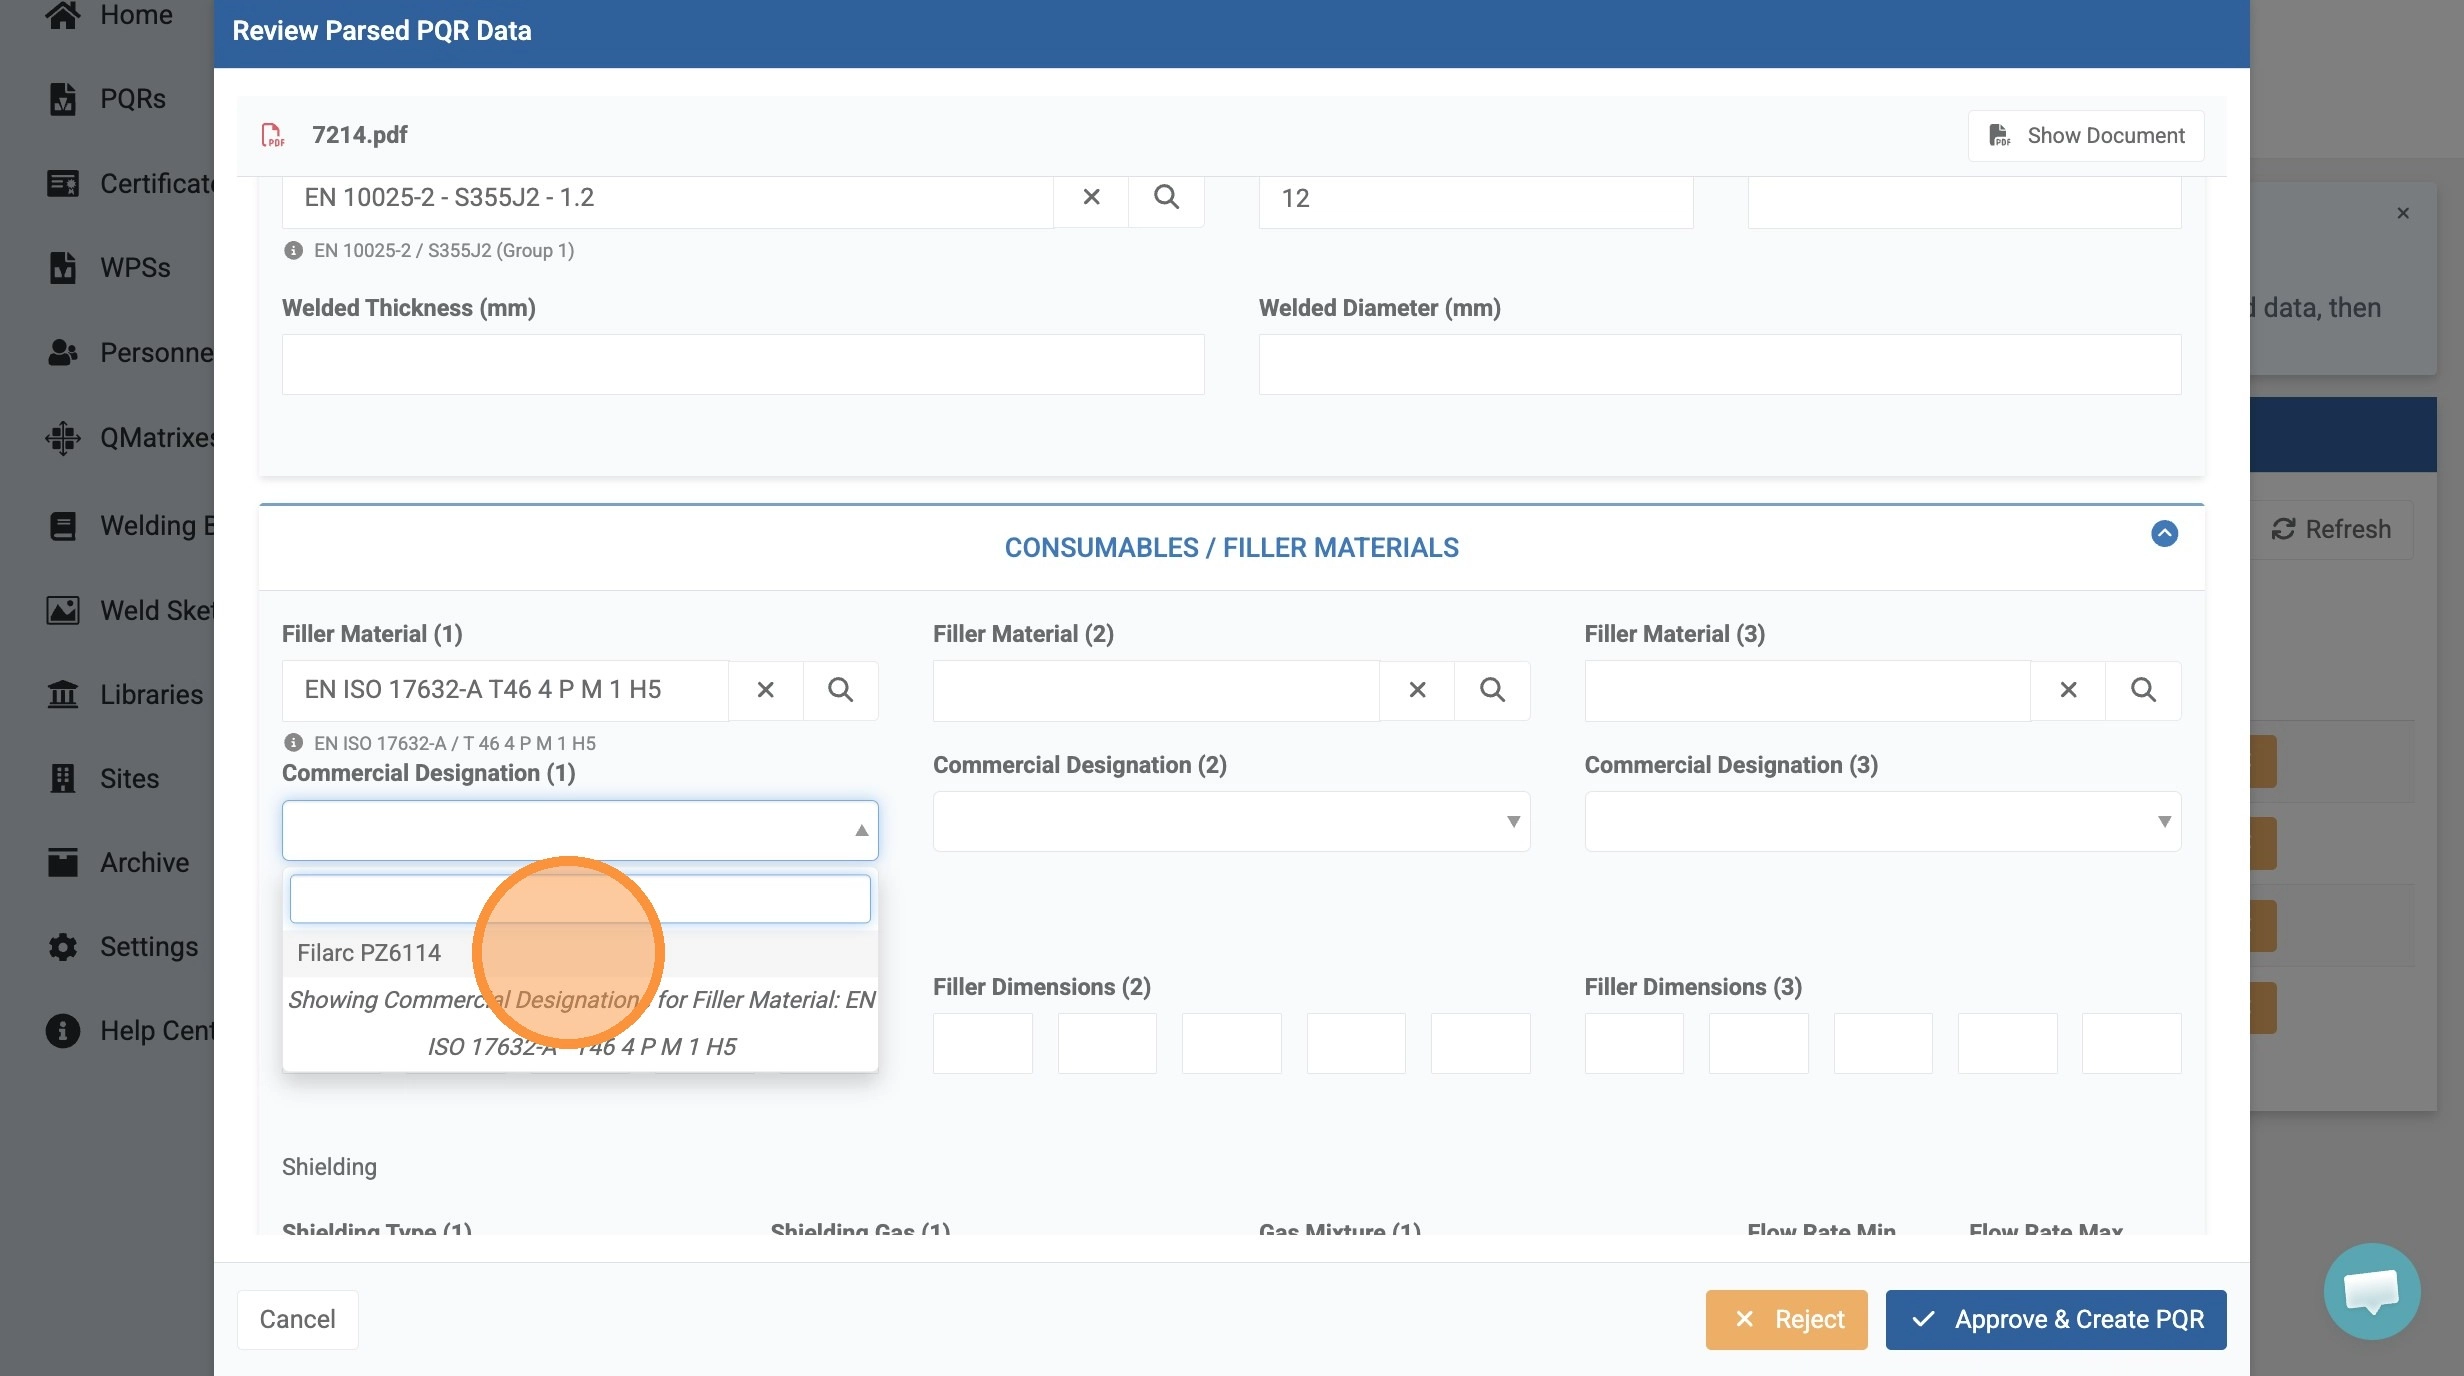Click the 7214.pdf file name
Viewport: 2464px width, 1376px height.
point(359,135)
